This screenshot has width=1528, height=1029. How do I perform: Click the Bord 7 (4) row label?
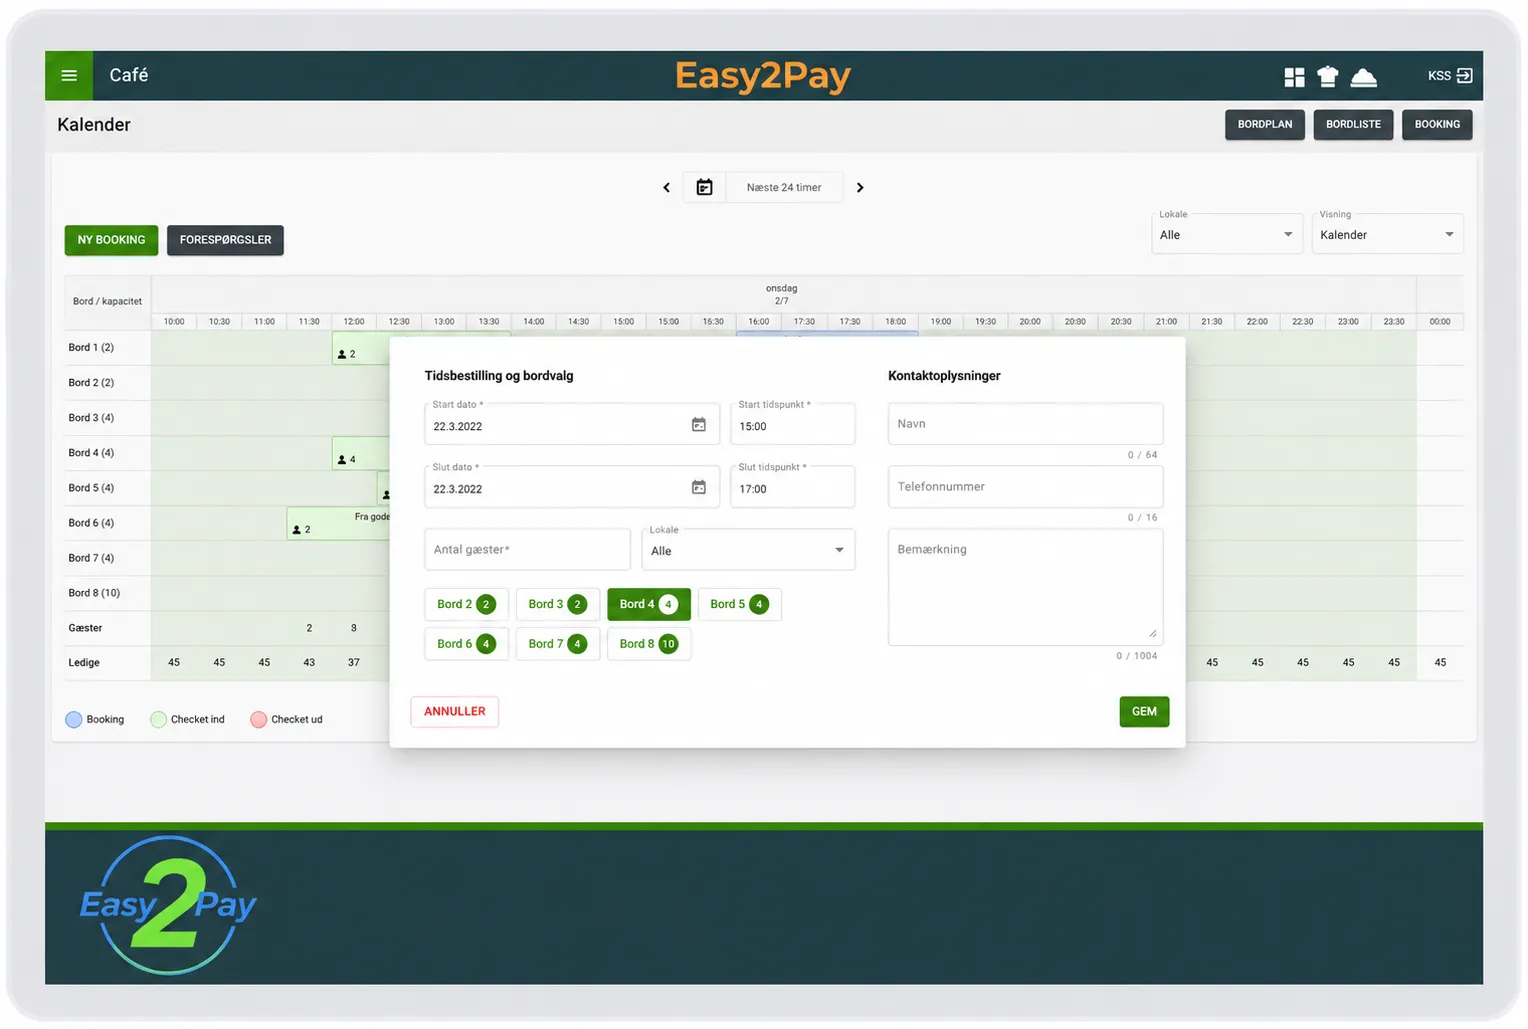[x=91, y=558]
